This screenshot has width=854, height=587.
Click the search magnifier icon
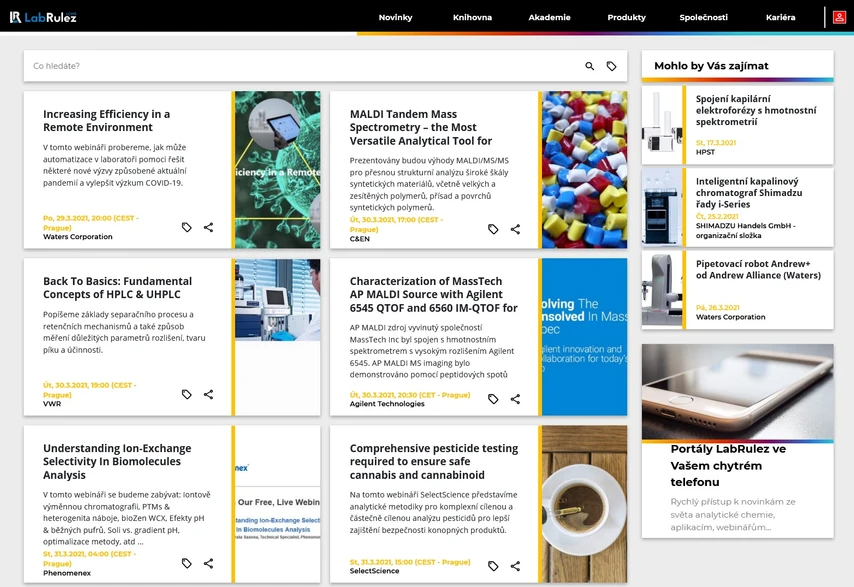589,66
